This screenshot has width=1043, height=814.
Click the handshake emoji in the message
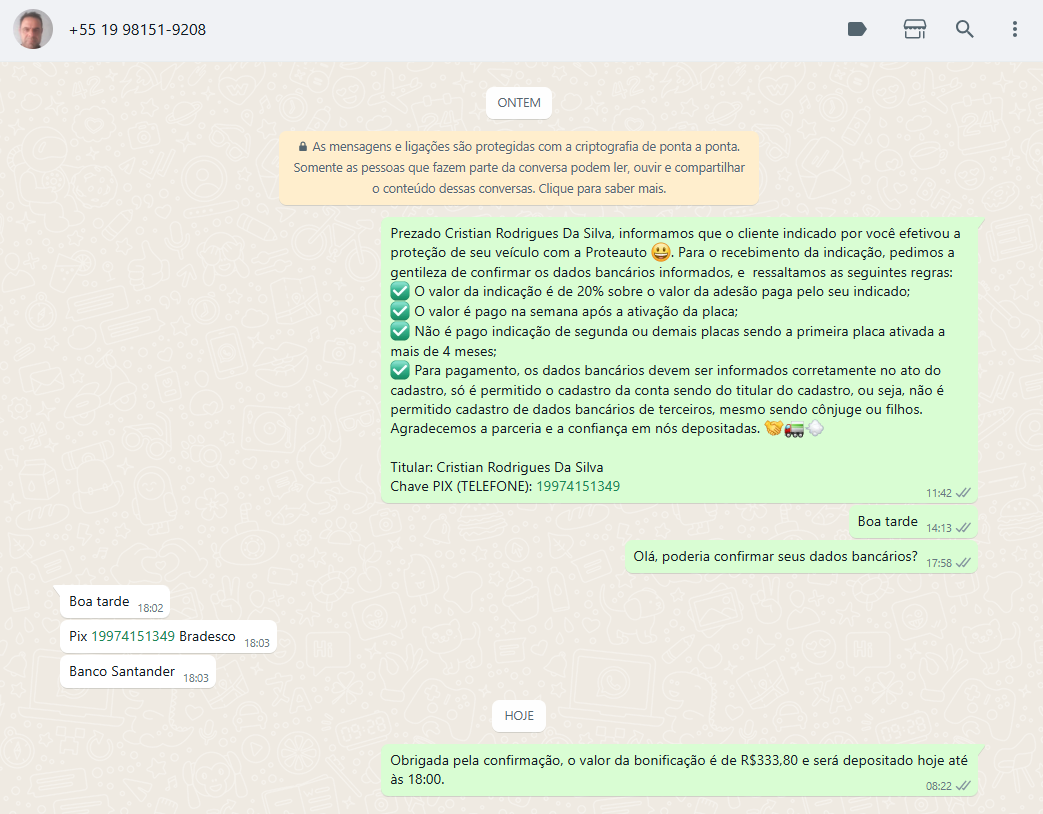[773, 429]
